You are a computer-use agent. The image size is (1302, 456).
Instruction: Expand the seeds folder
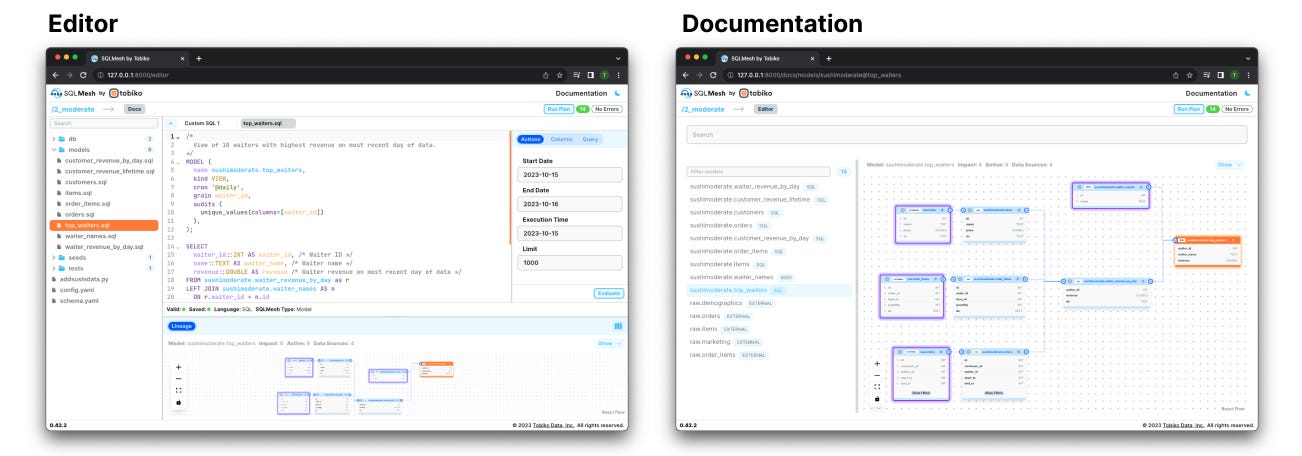[x=76, y=257]
